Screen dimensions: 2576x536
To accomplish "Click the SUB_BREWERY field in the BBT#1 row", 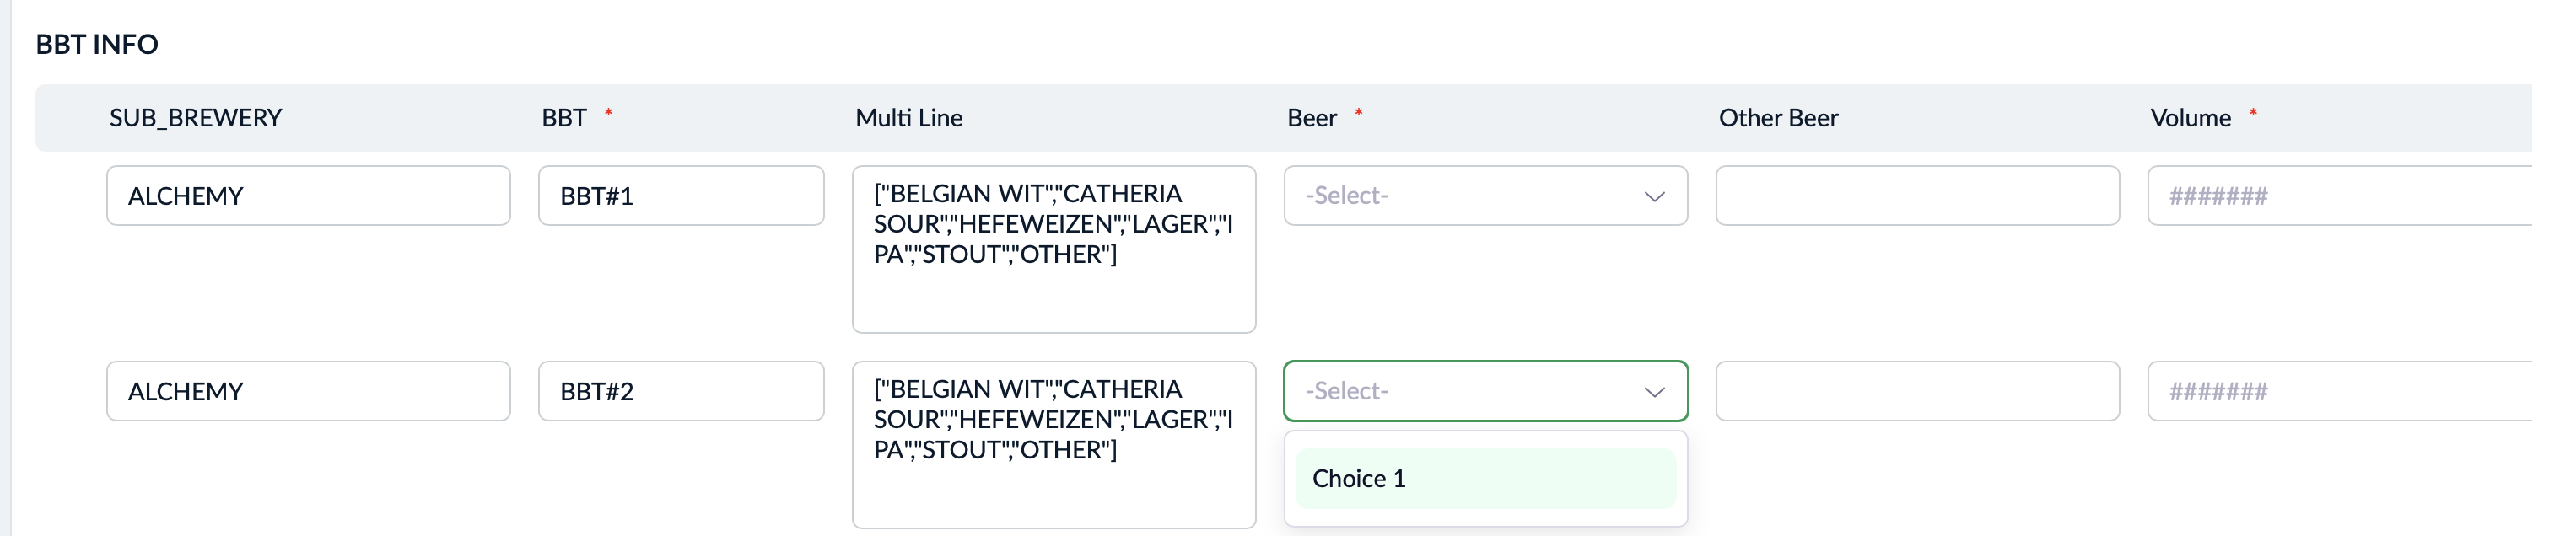I will pyautogui.click(x=308, y=196).
